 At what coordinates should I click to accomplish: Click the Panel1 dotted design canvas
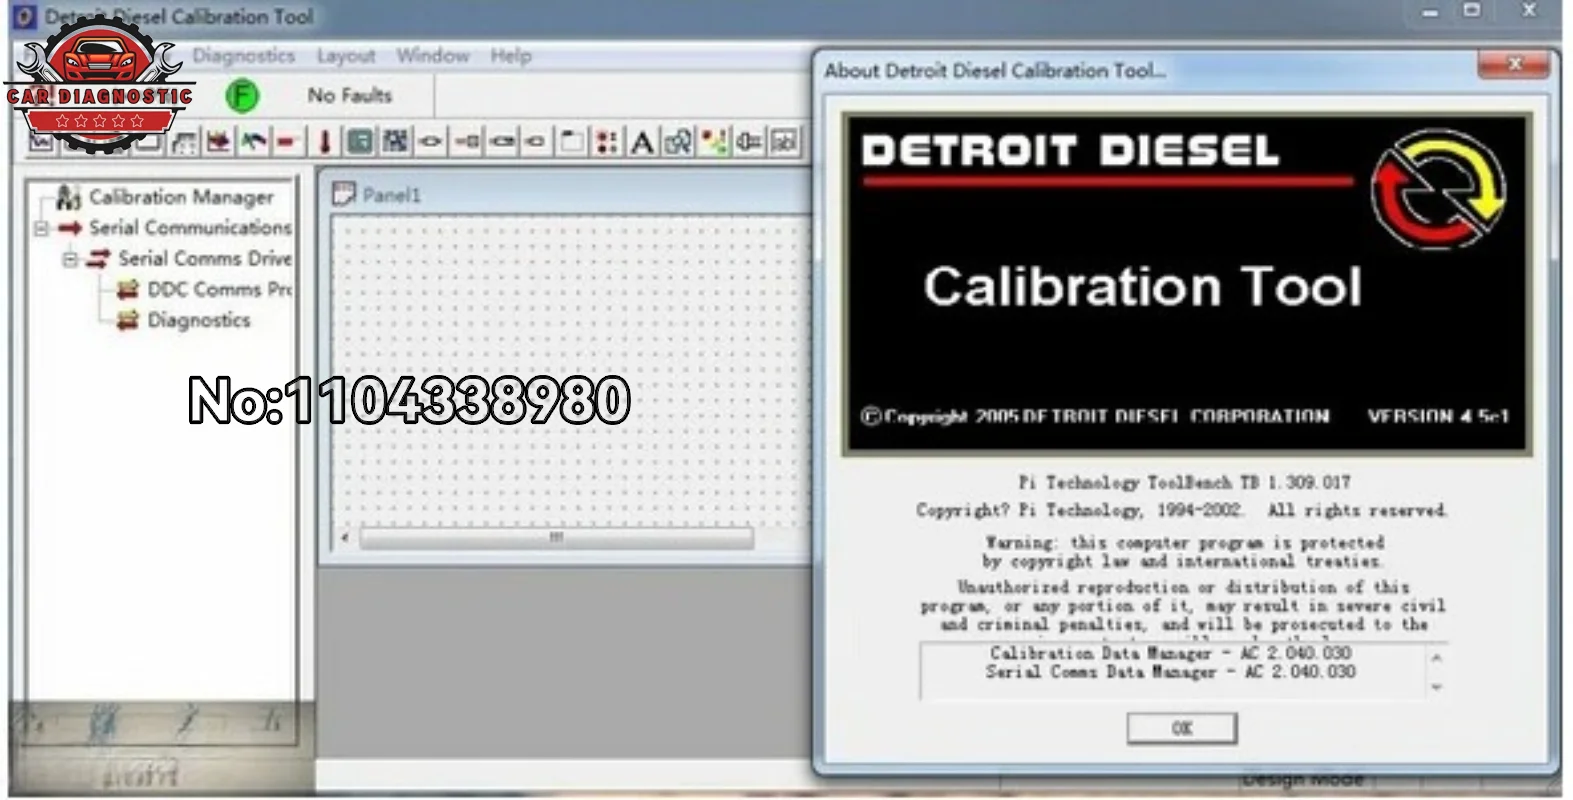click(572, 370)
